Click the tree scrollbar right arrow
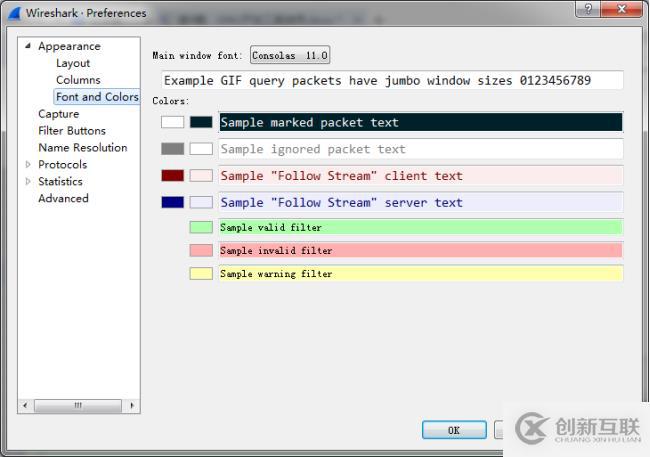650x457 pixels. (132, 405)
